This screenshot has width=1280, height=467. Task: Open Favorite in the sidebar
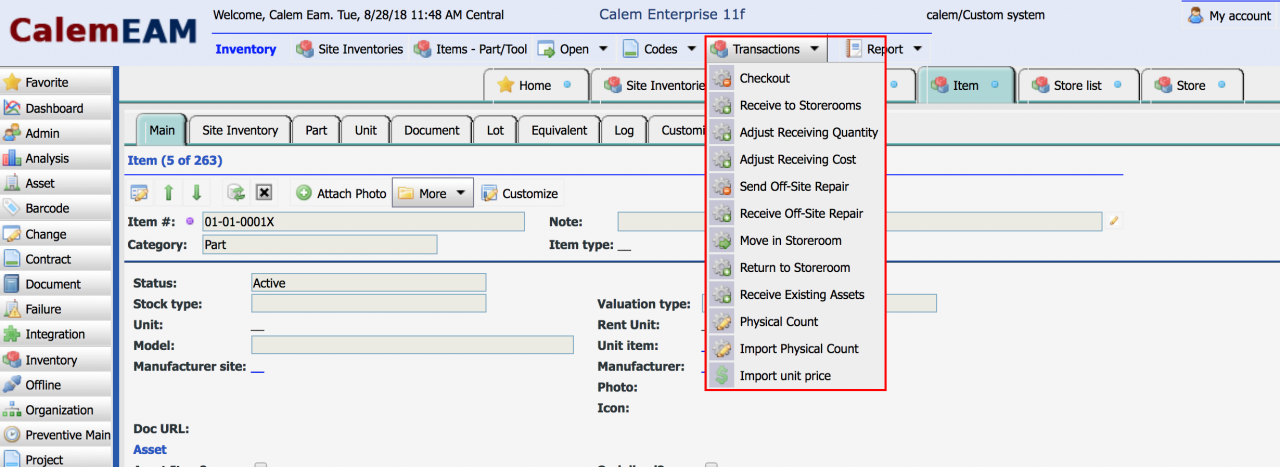tap(56, 82)
